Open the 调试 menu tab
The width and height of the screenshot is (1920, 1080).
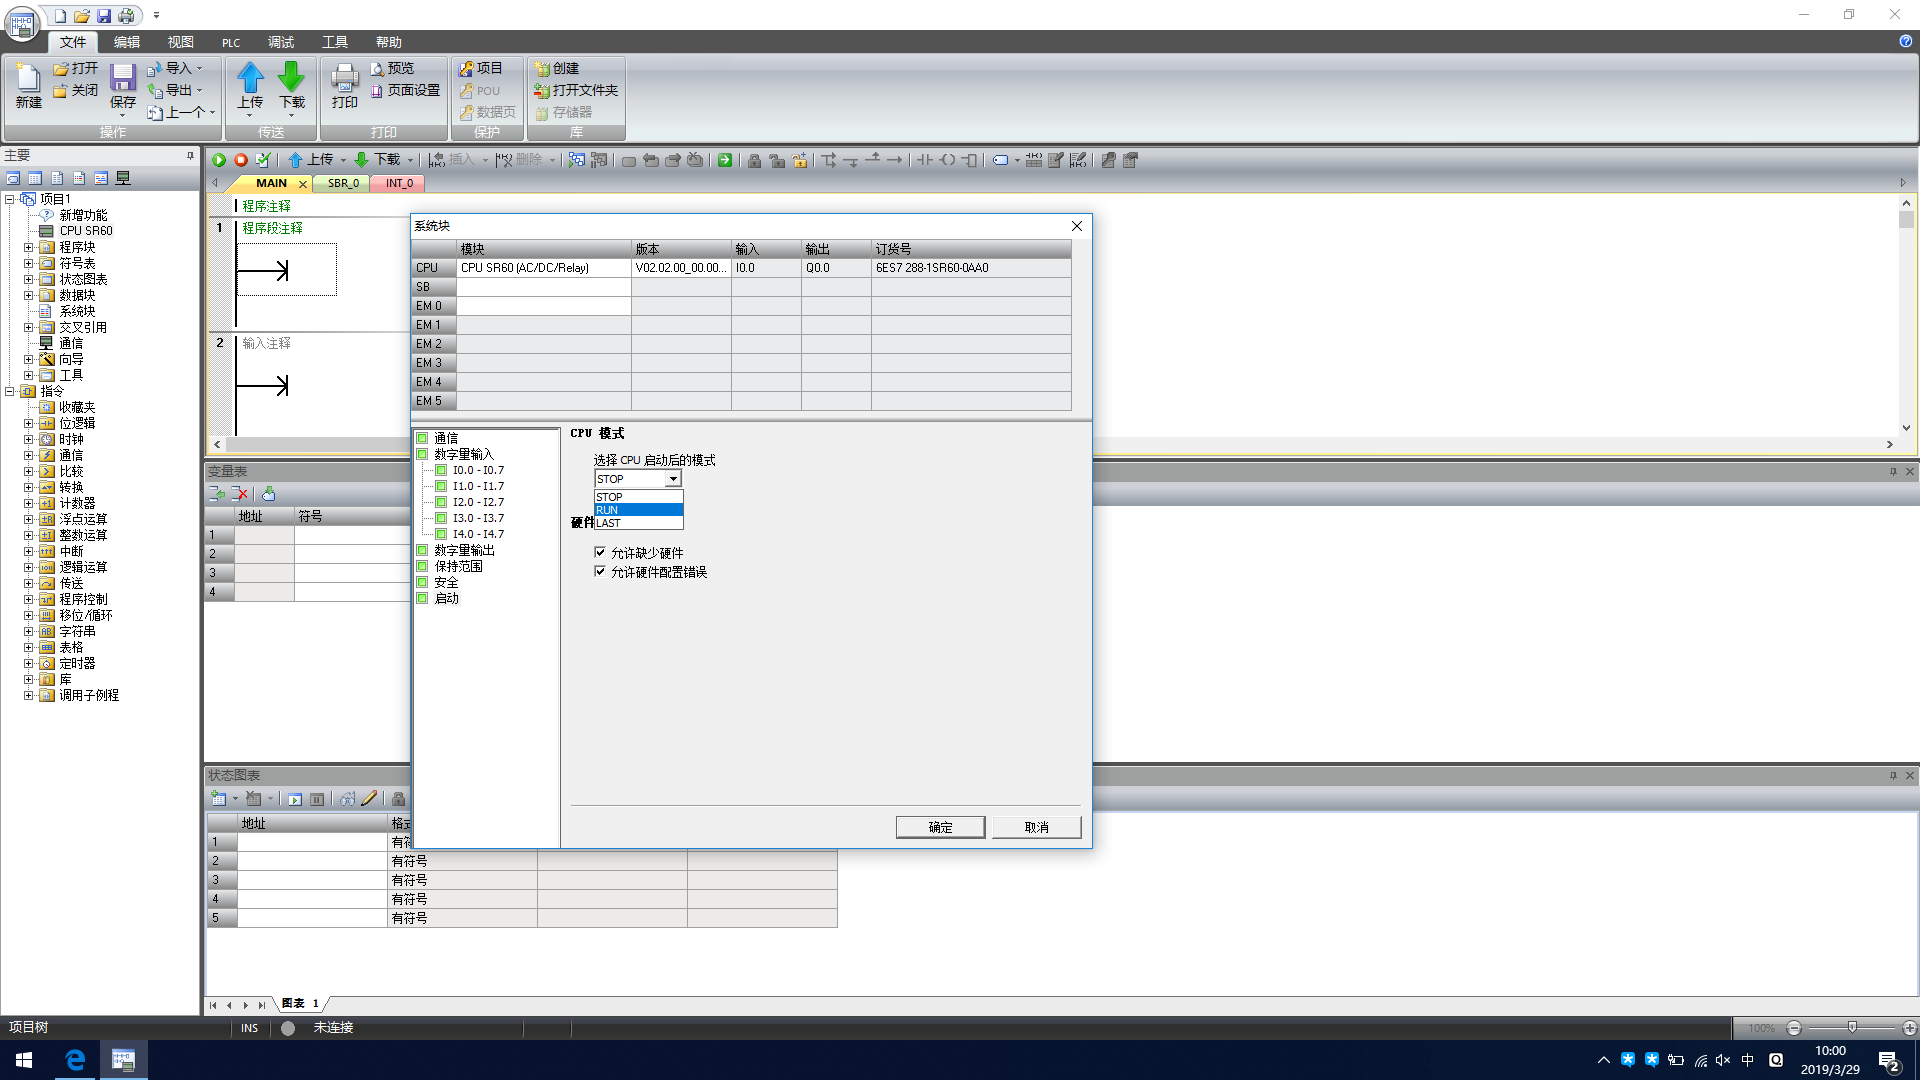pyautogui.click(x=281, y=42)
